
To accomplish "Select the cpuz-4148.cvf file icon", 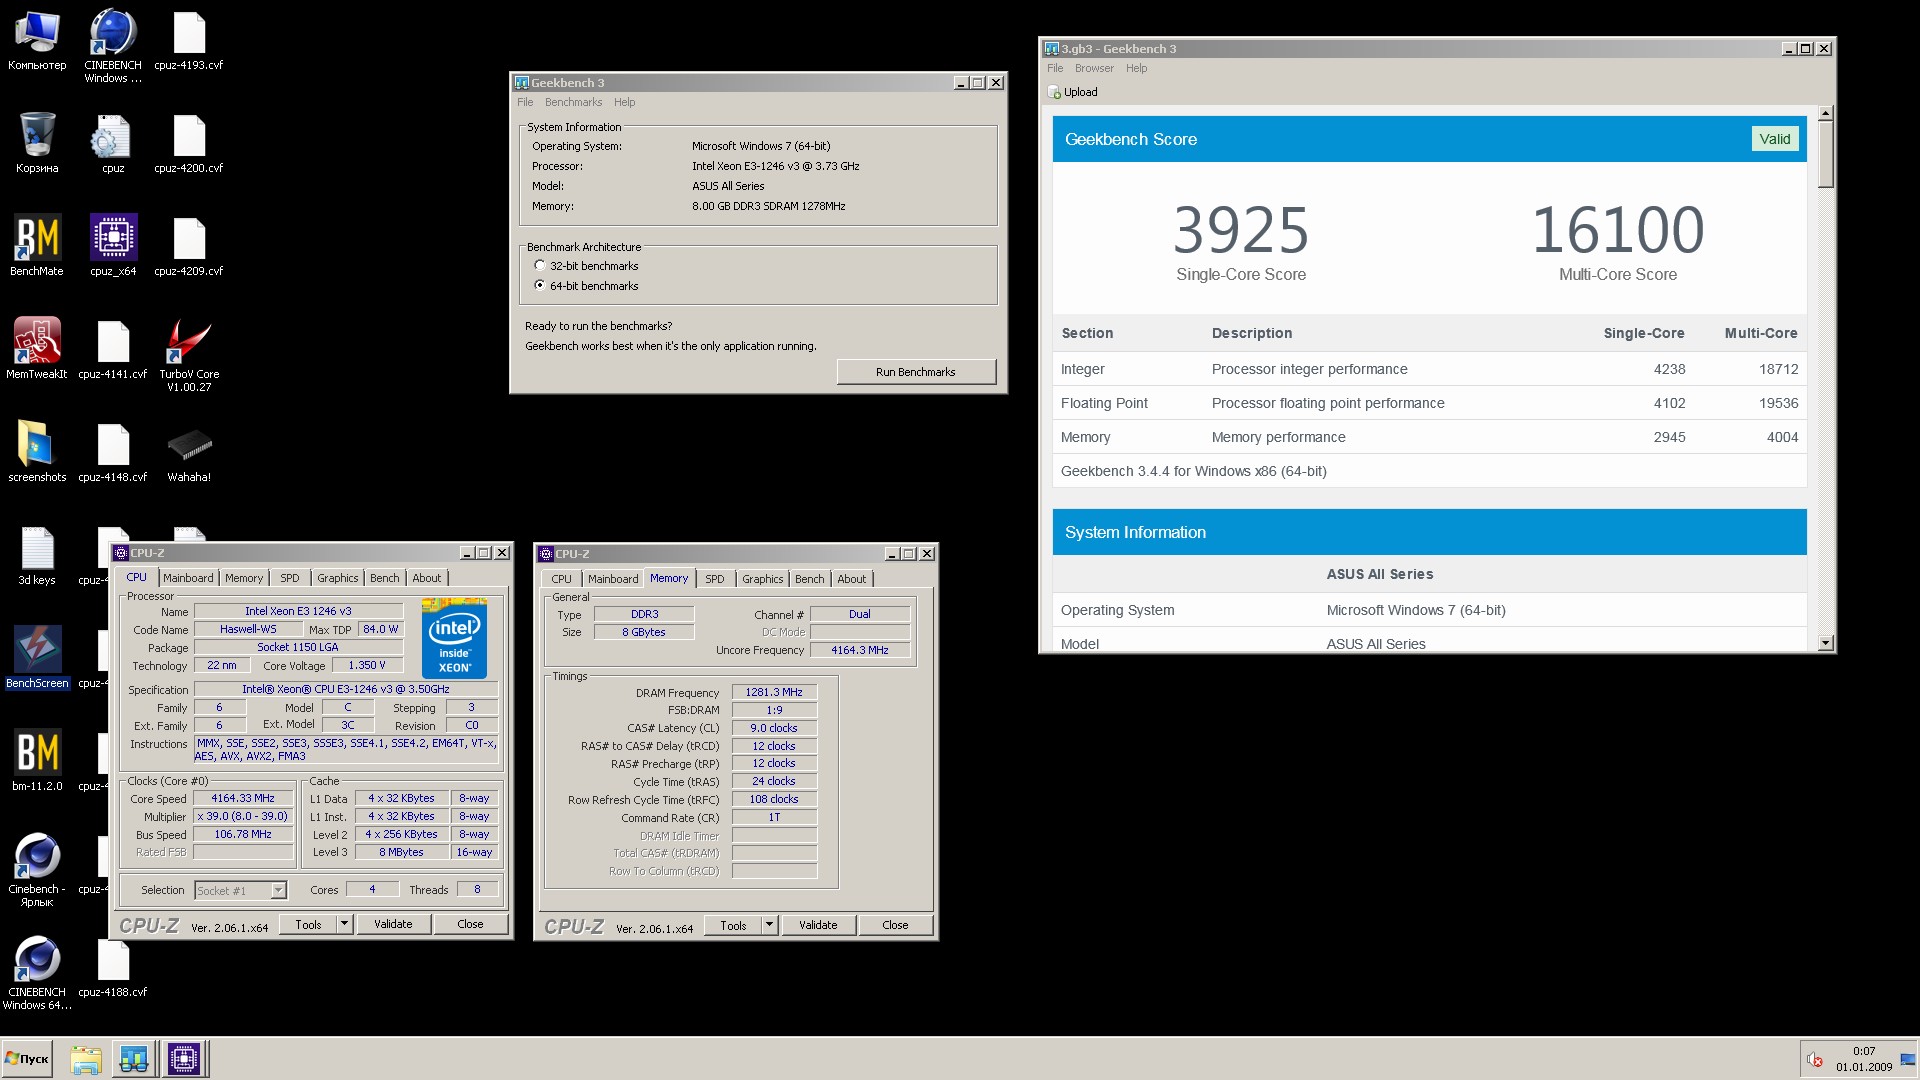I will click(x=112, y=452).
